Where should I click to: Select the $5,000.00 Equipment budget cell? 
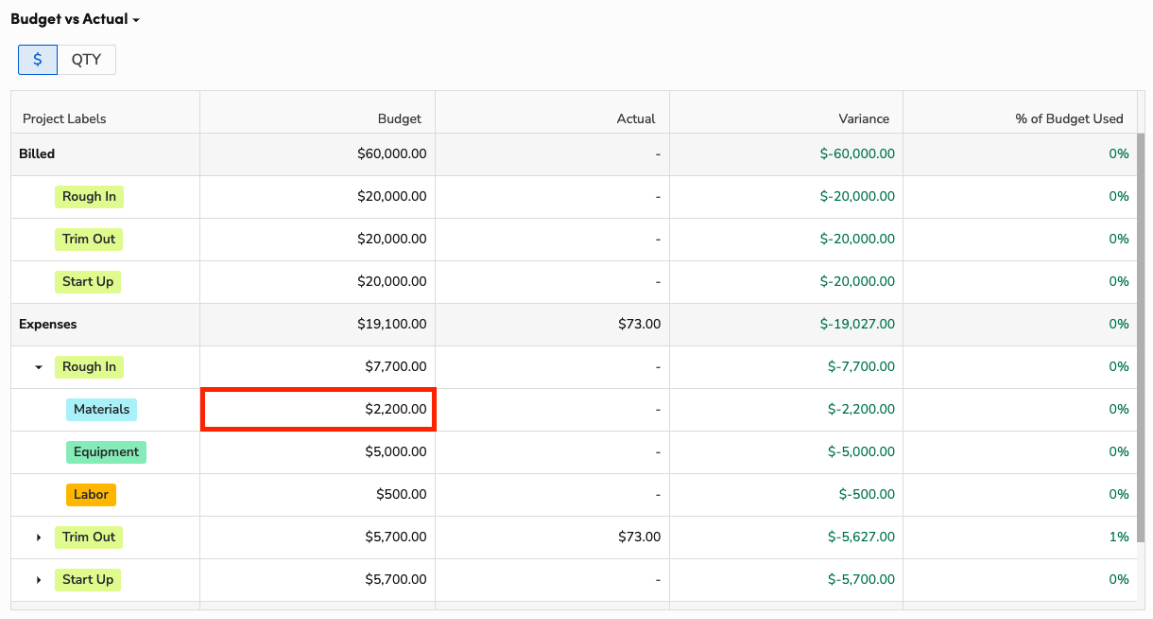coord(318,452)
